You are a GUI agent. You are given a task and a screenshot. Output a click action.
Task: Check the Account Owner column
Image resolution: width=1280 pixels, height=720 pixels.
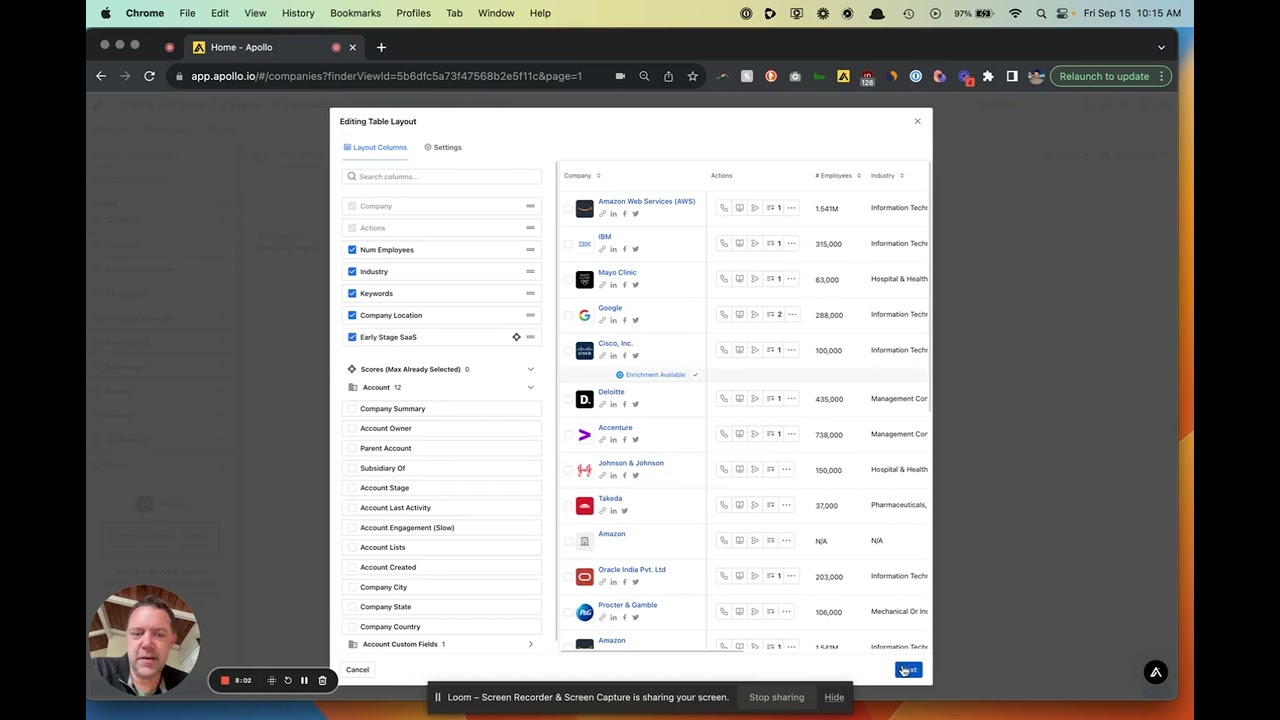352,428
